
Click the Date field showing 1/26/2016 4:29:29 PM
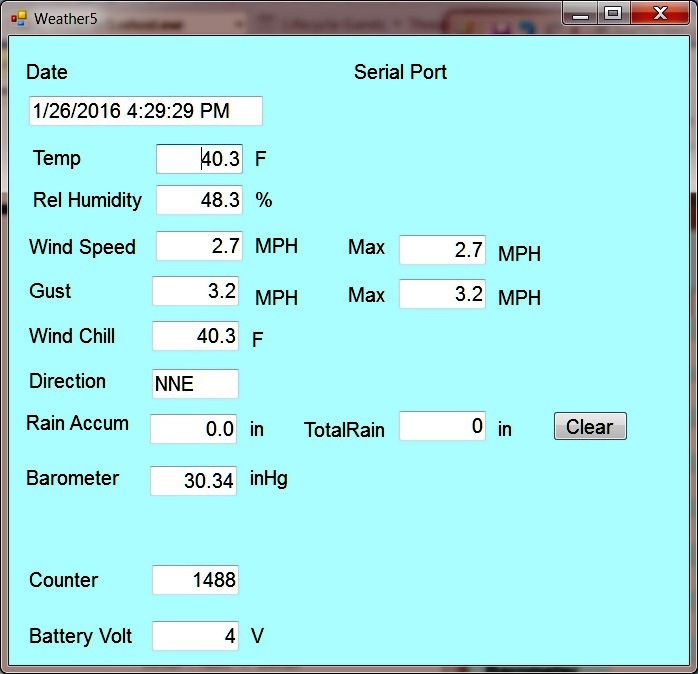tap(146, 111)
